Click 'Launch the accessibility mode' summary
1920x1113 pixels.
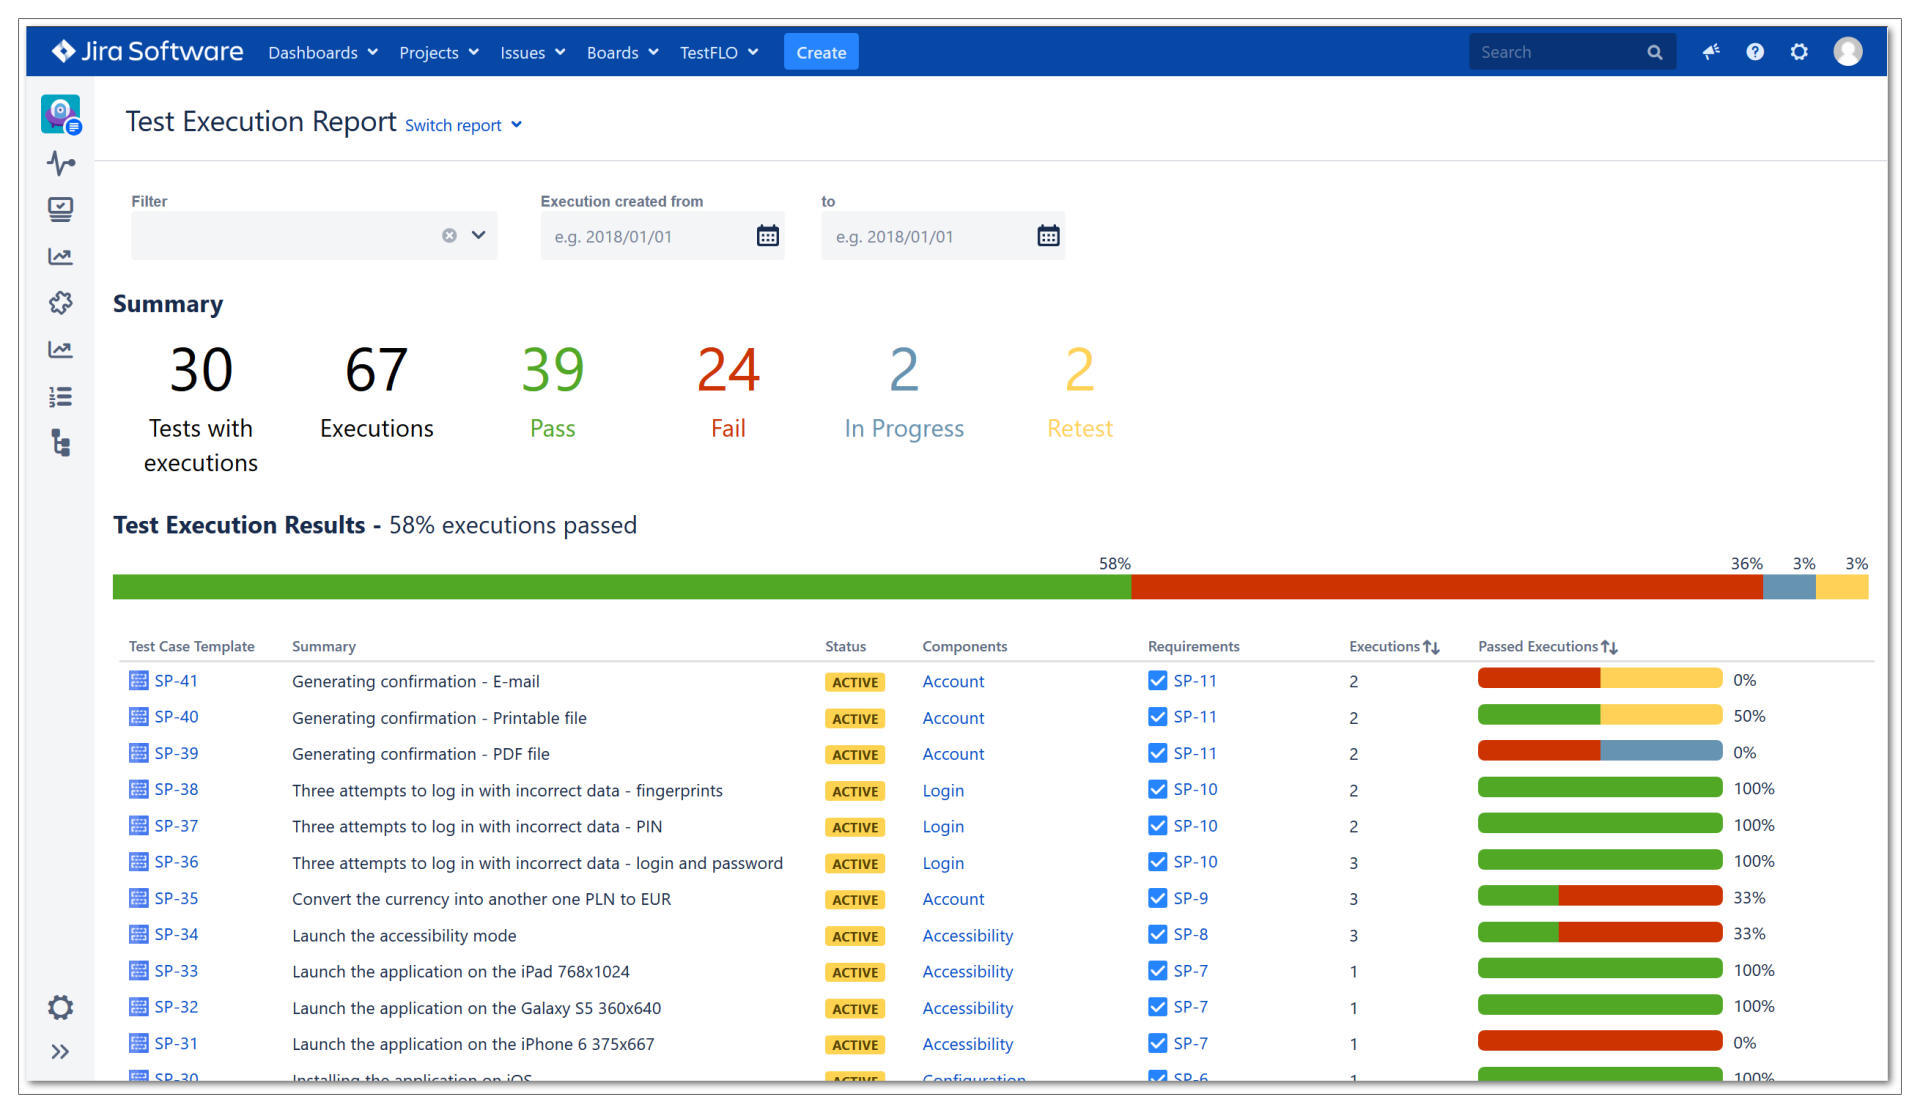[x=404, y=936]
